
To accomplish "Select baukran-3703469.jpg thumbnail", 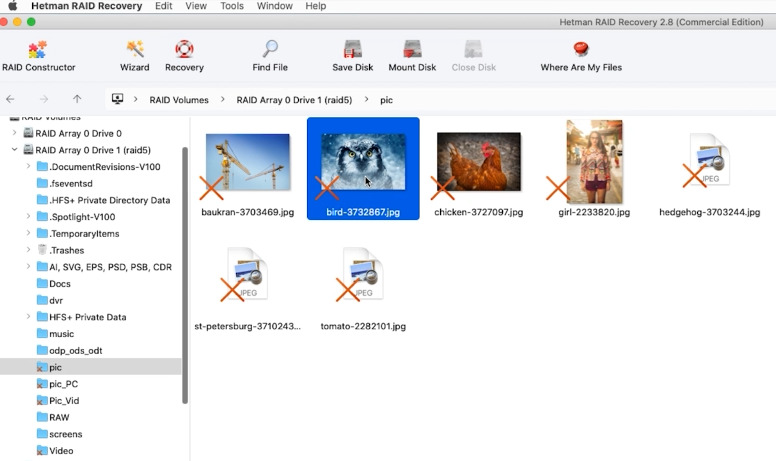I will [x=247, y=162].
